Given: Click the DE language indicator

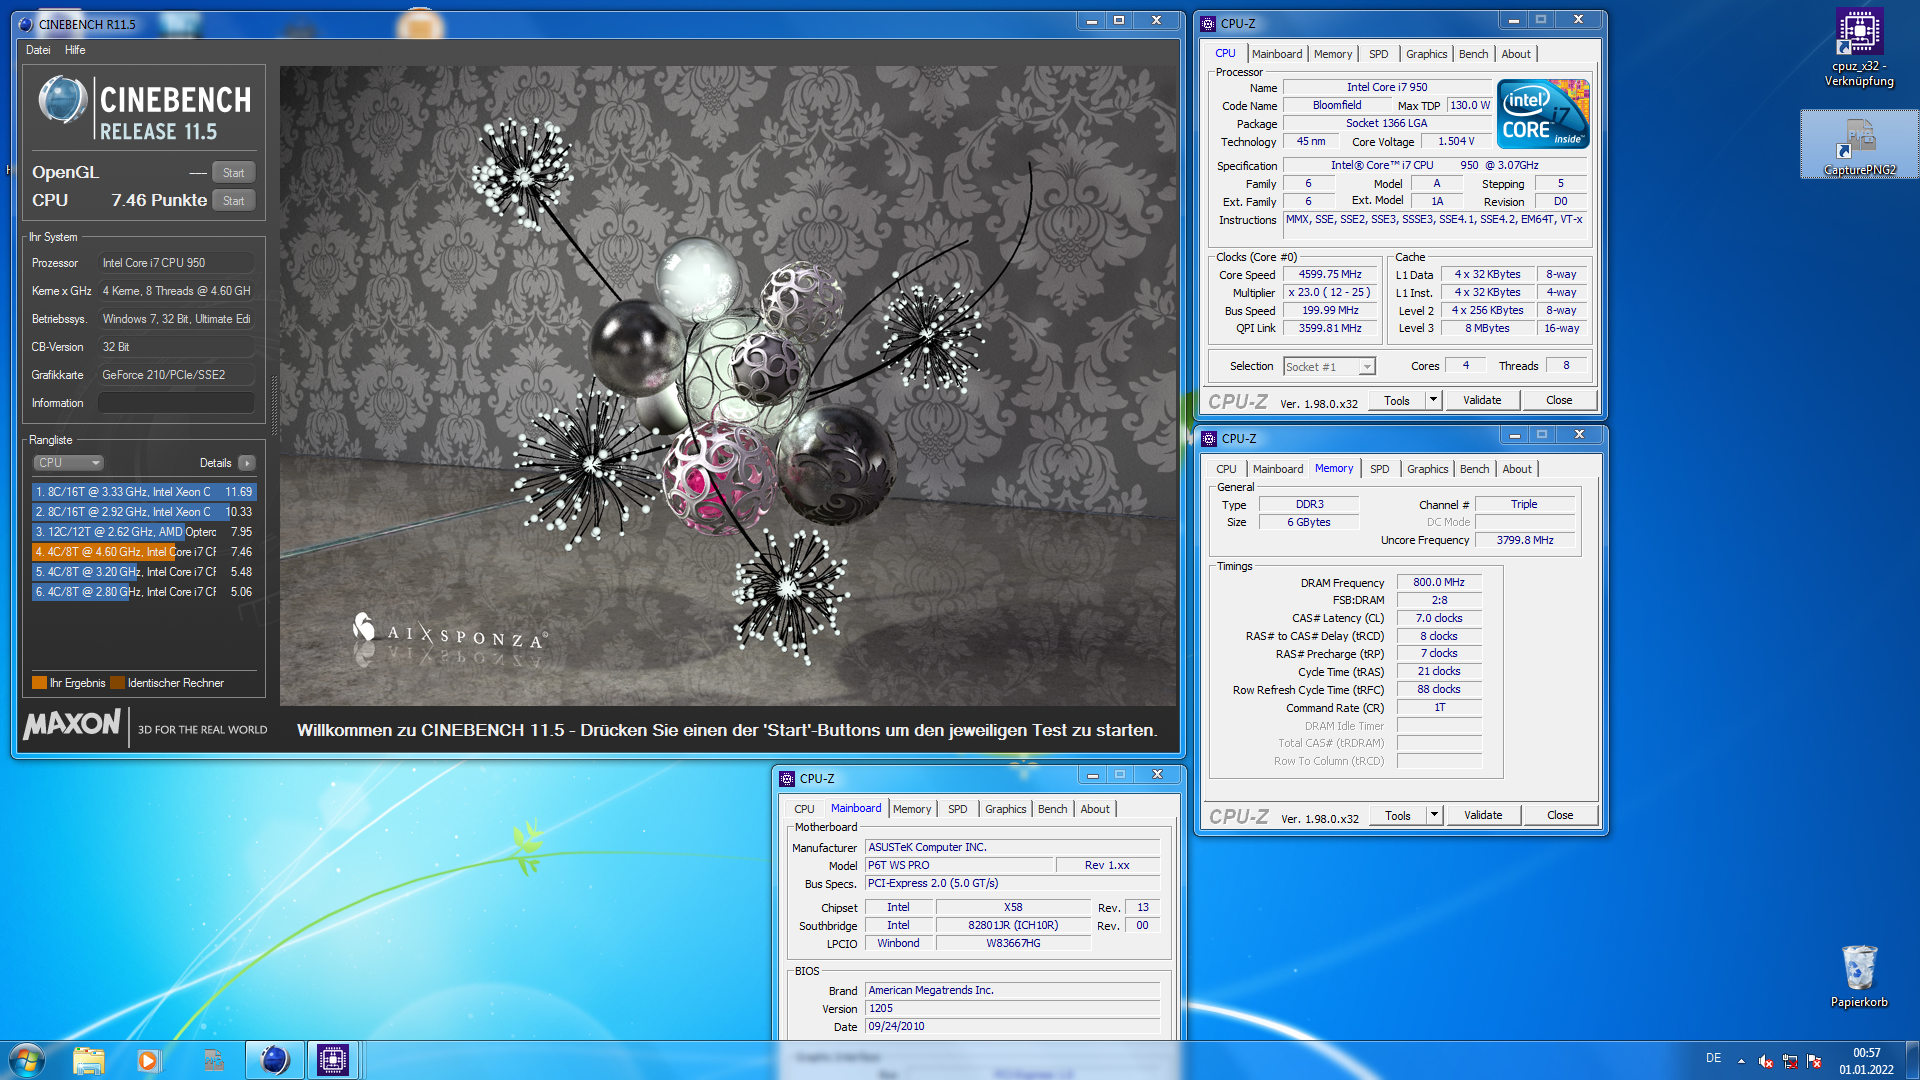Looking at the screenshot, I should point(1713,1058).
